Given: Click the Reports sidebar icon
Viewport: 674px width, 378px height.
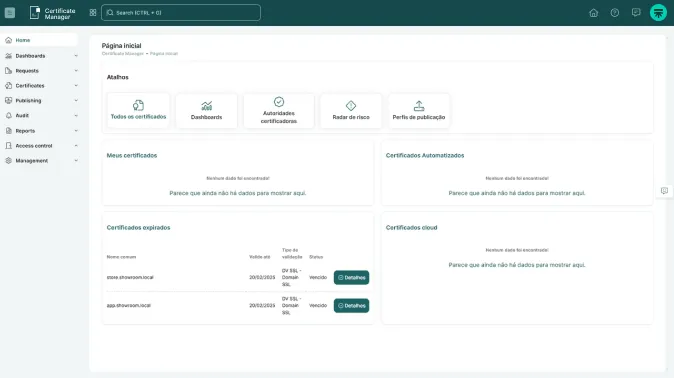Looking at the screenshot, I should [9, 131].
